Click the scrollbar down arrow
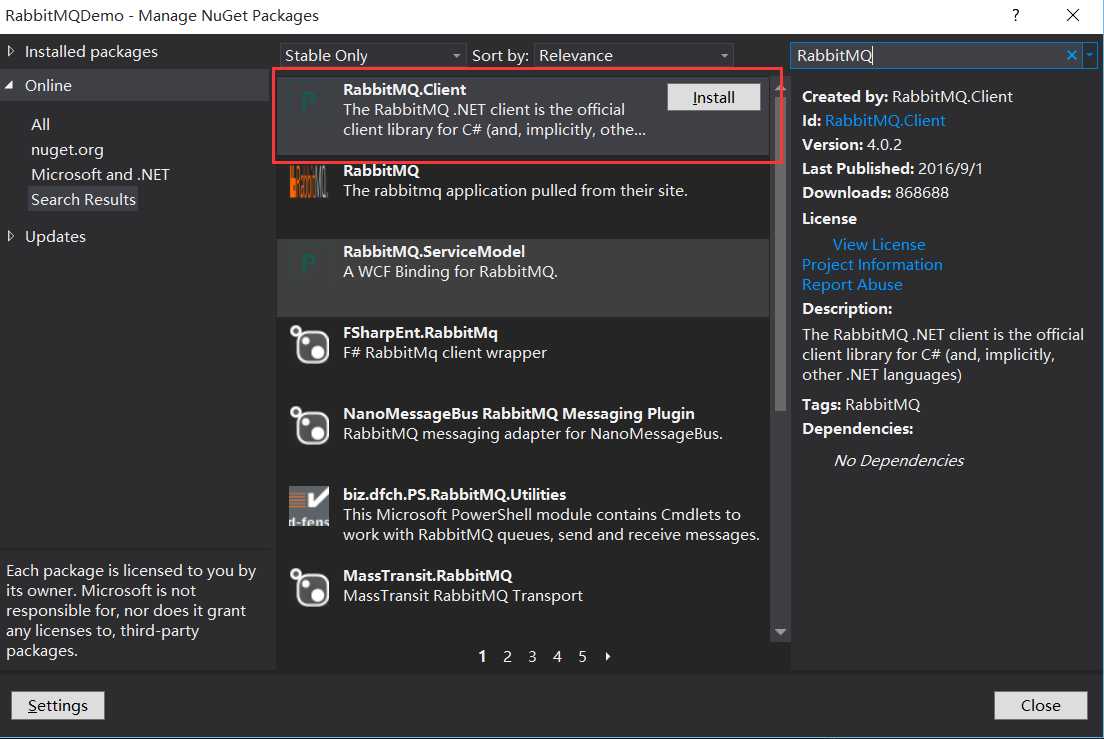 coord(780,632)
